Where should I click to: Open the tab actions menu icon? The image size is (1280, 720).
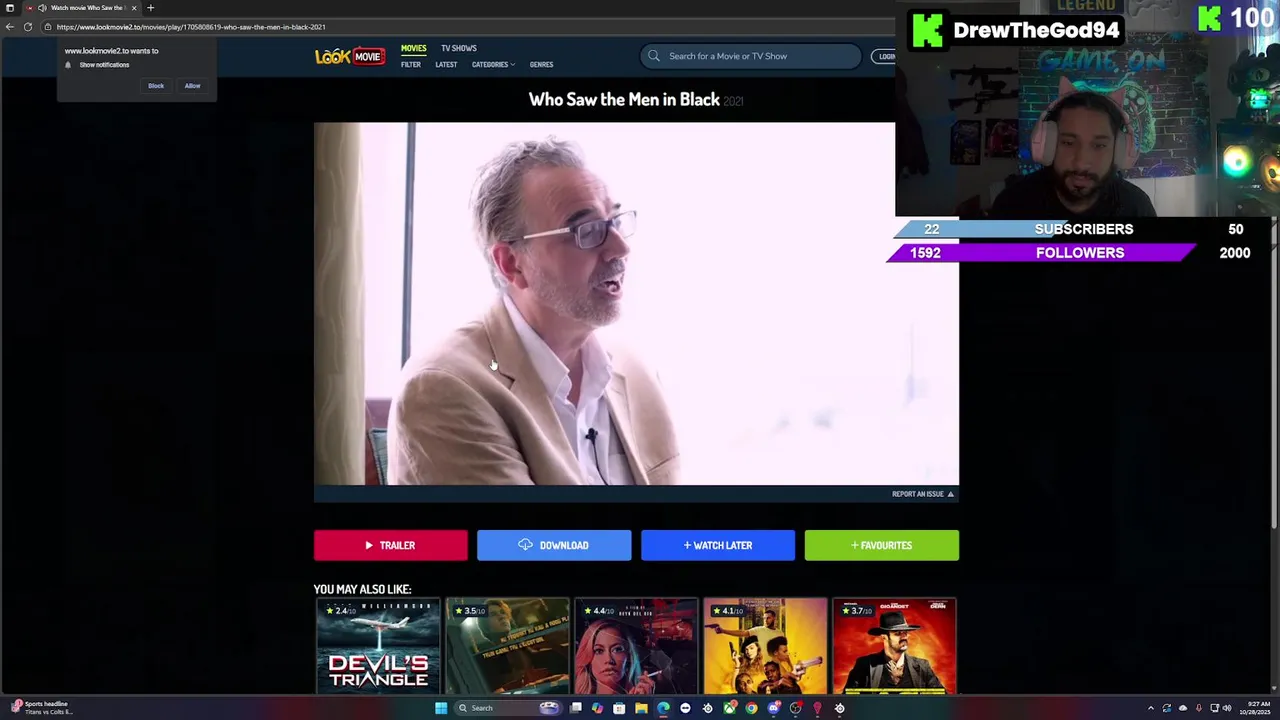(x=10, y=7)
